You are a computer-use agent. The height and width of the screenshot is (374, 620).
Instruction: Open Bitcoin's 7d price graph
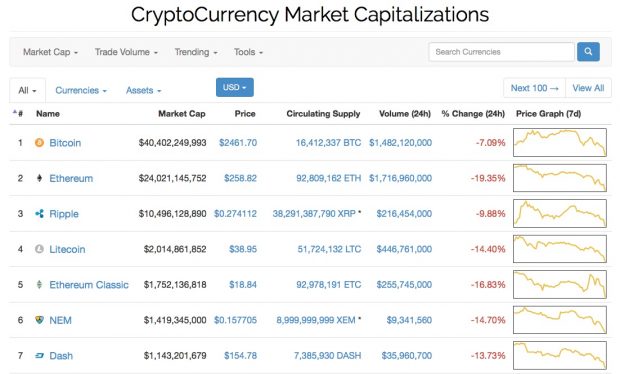pos(560,142)
